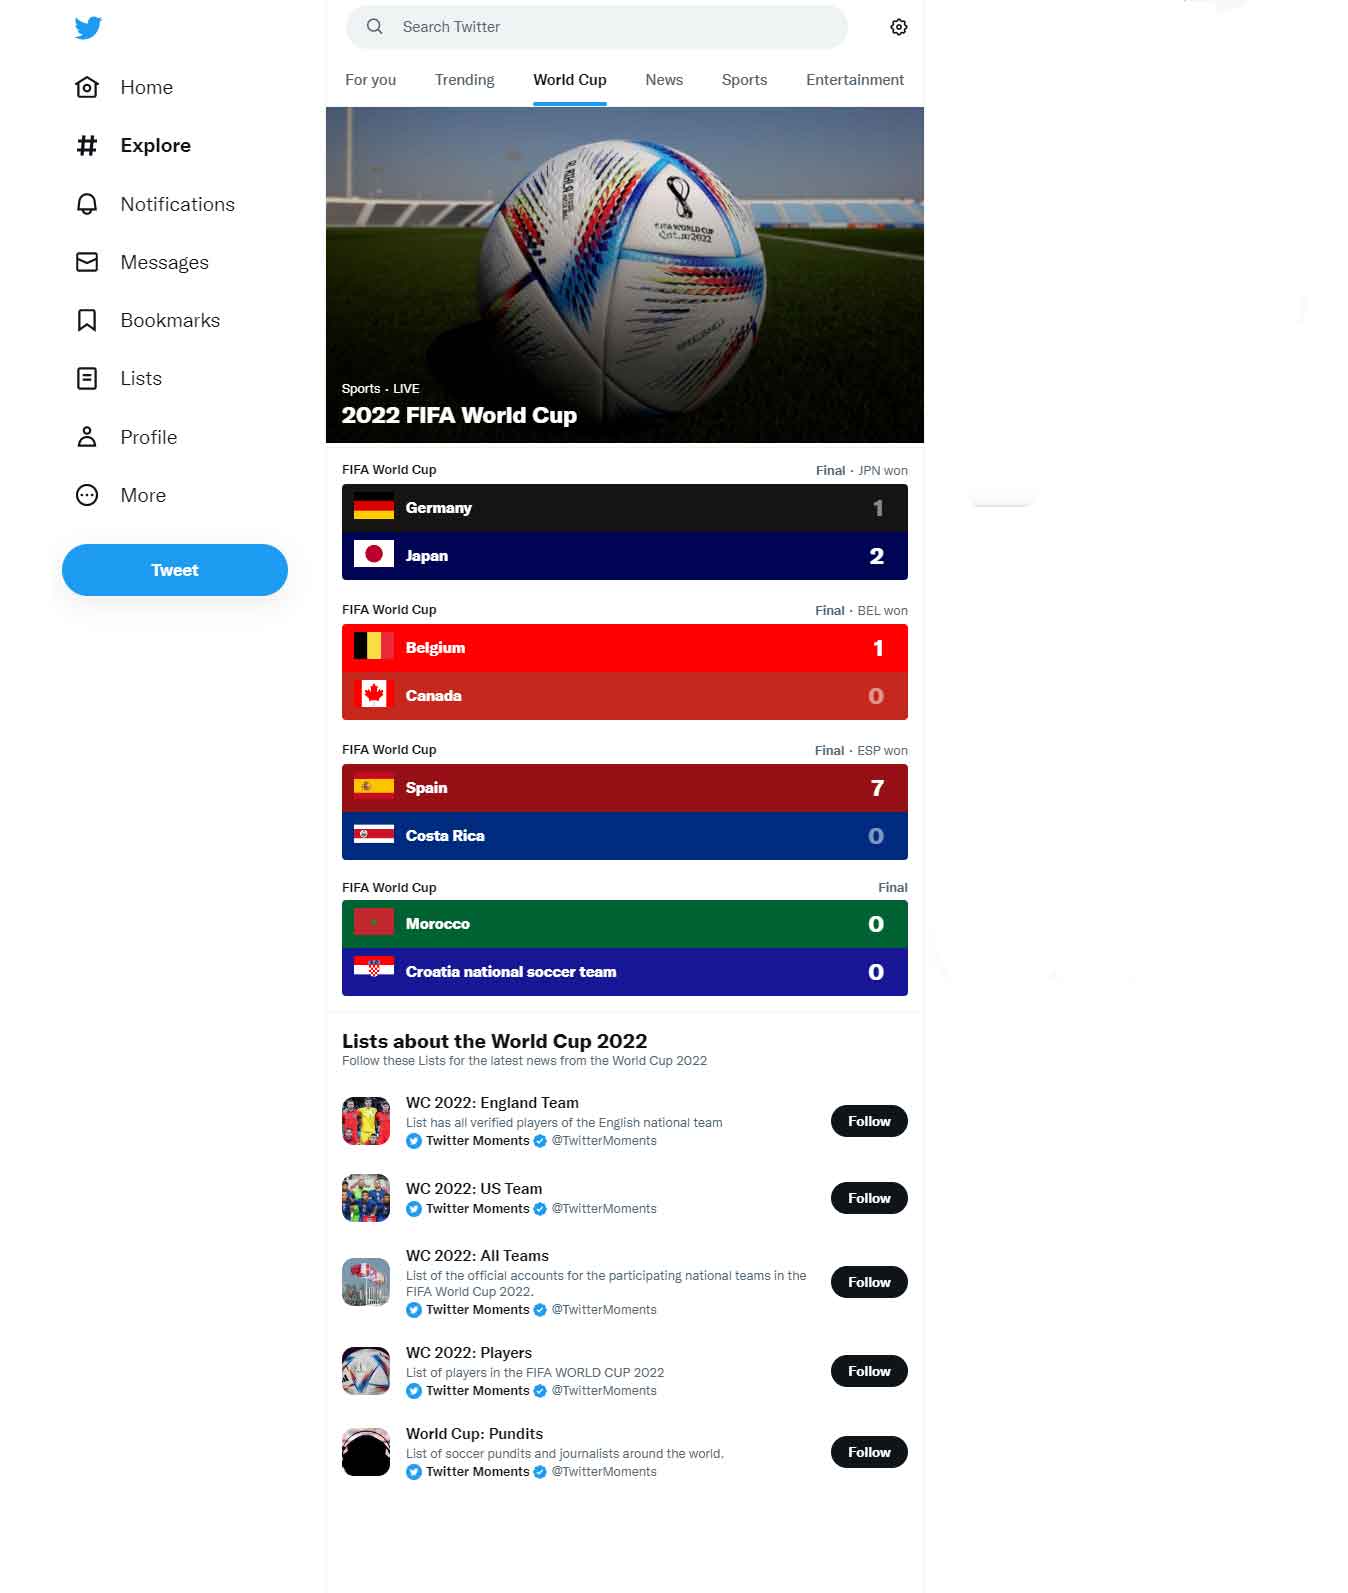1348x1593 pixels.
Task: Click the blue Tweet button
Action: tap(175, 570)
